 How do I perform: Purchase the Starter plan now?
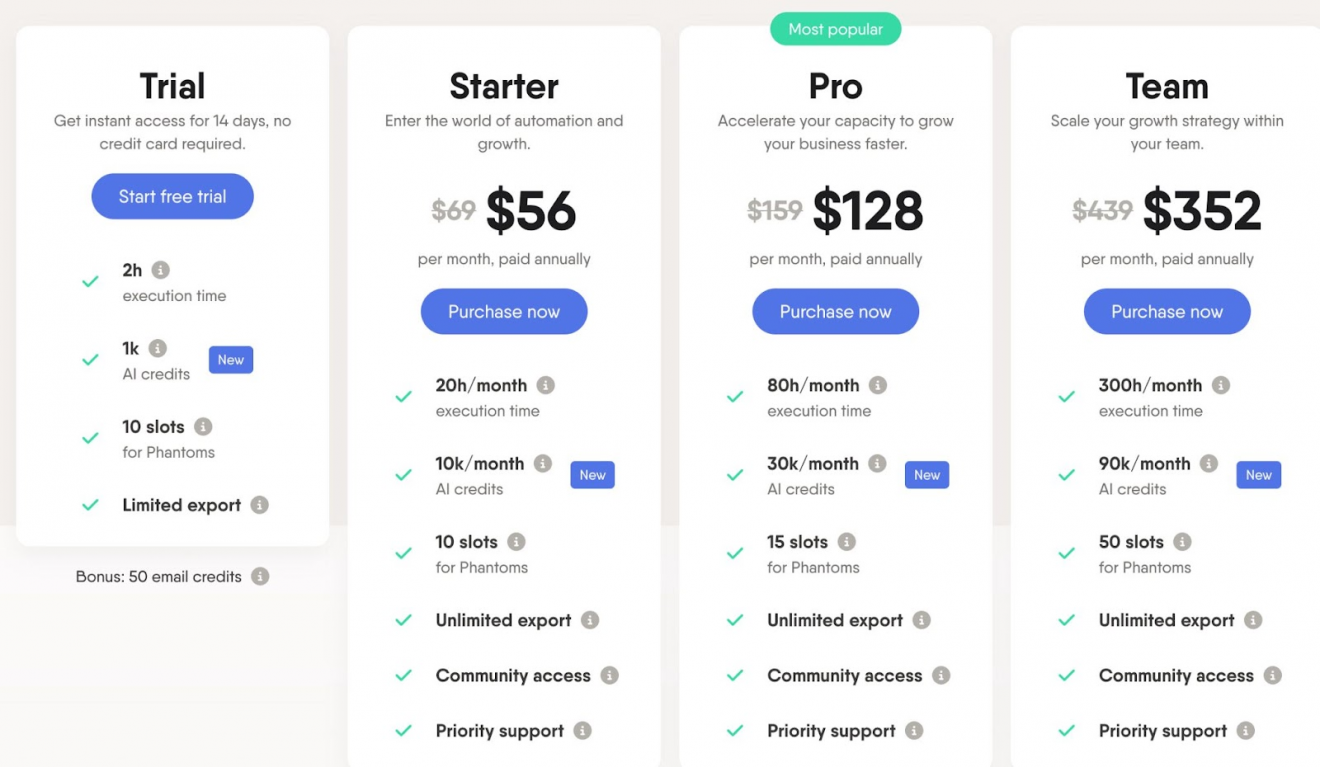[504, 311]
